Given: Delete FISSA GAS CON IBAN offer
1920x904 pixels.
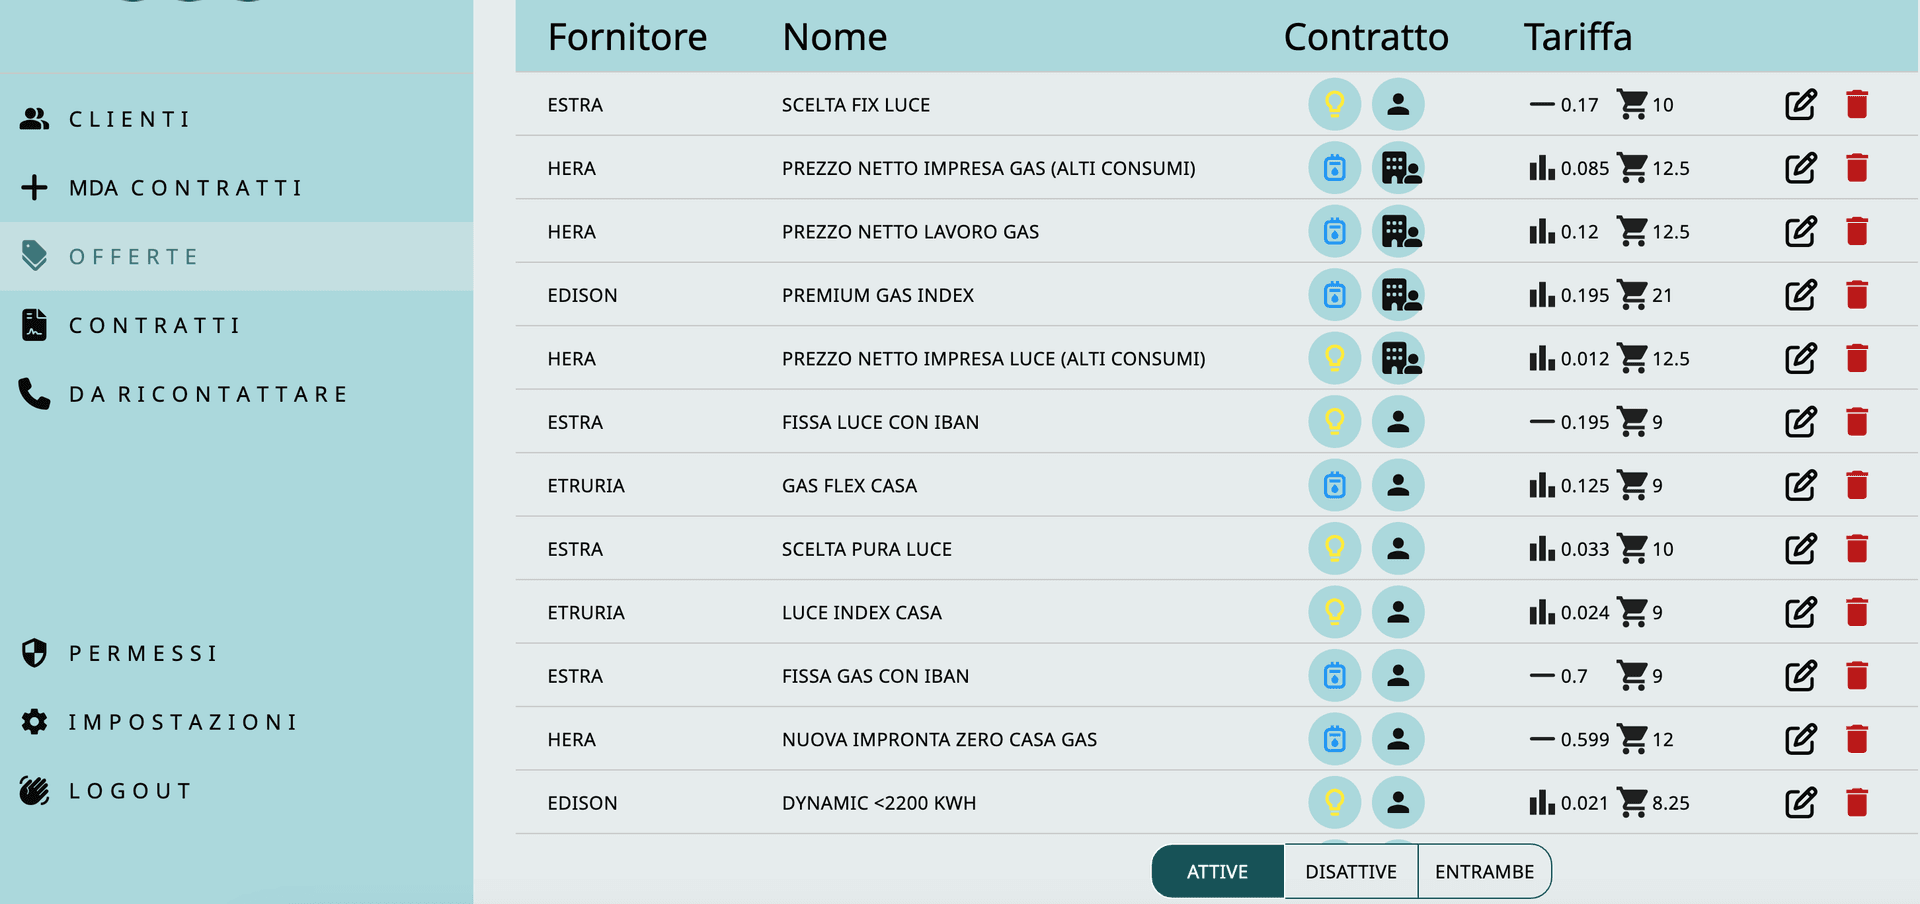Looking at the screenshot, I should pos(1857,676).
